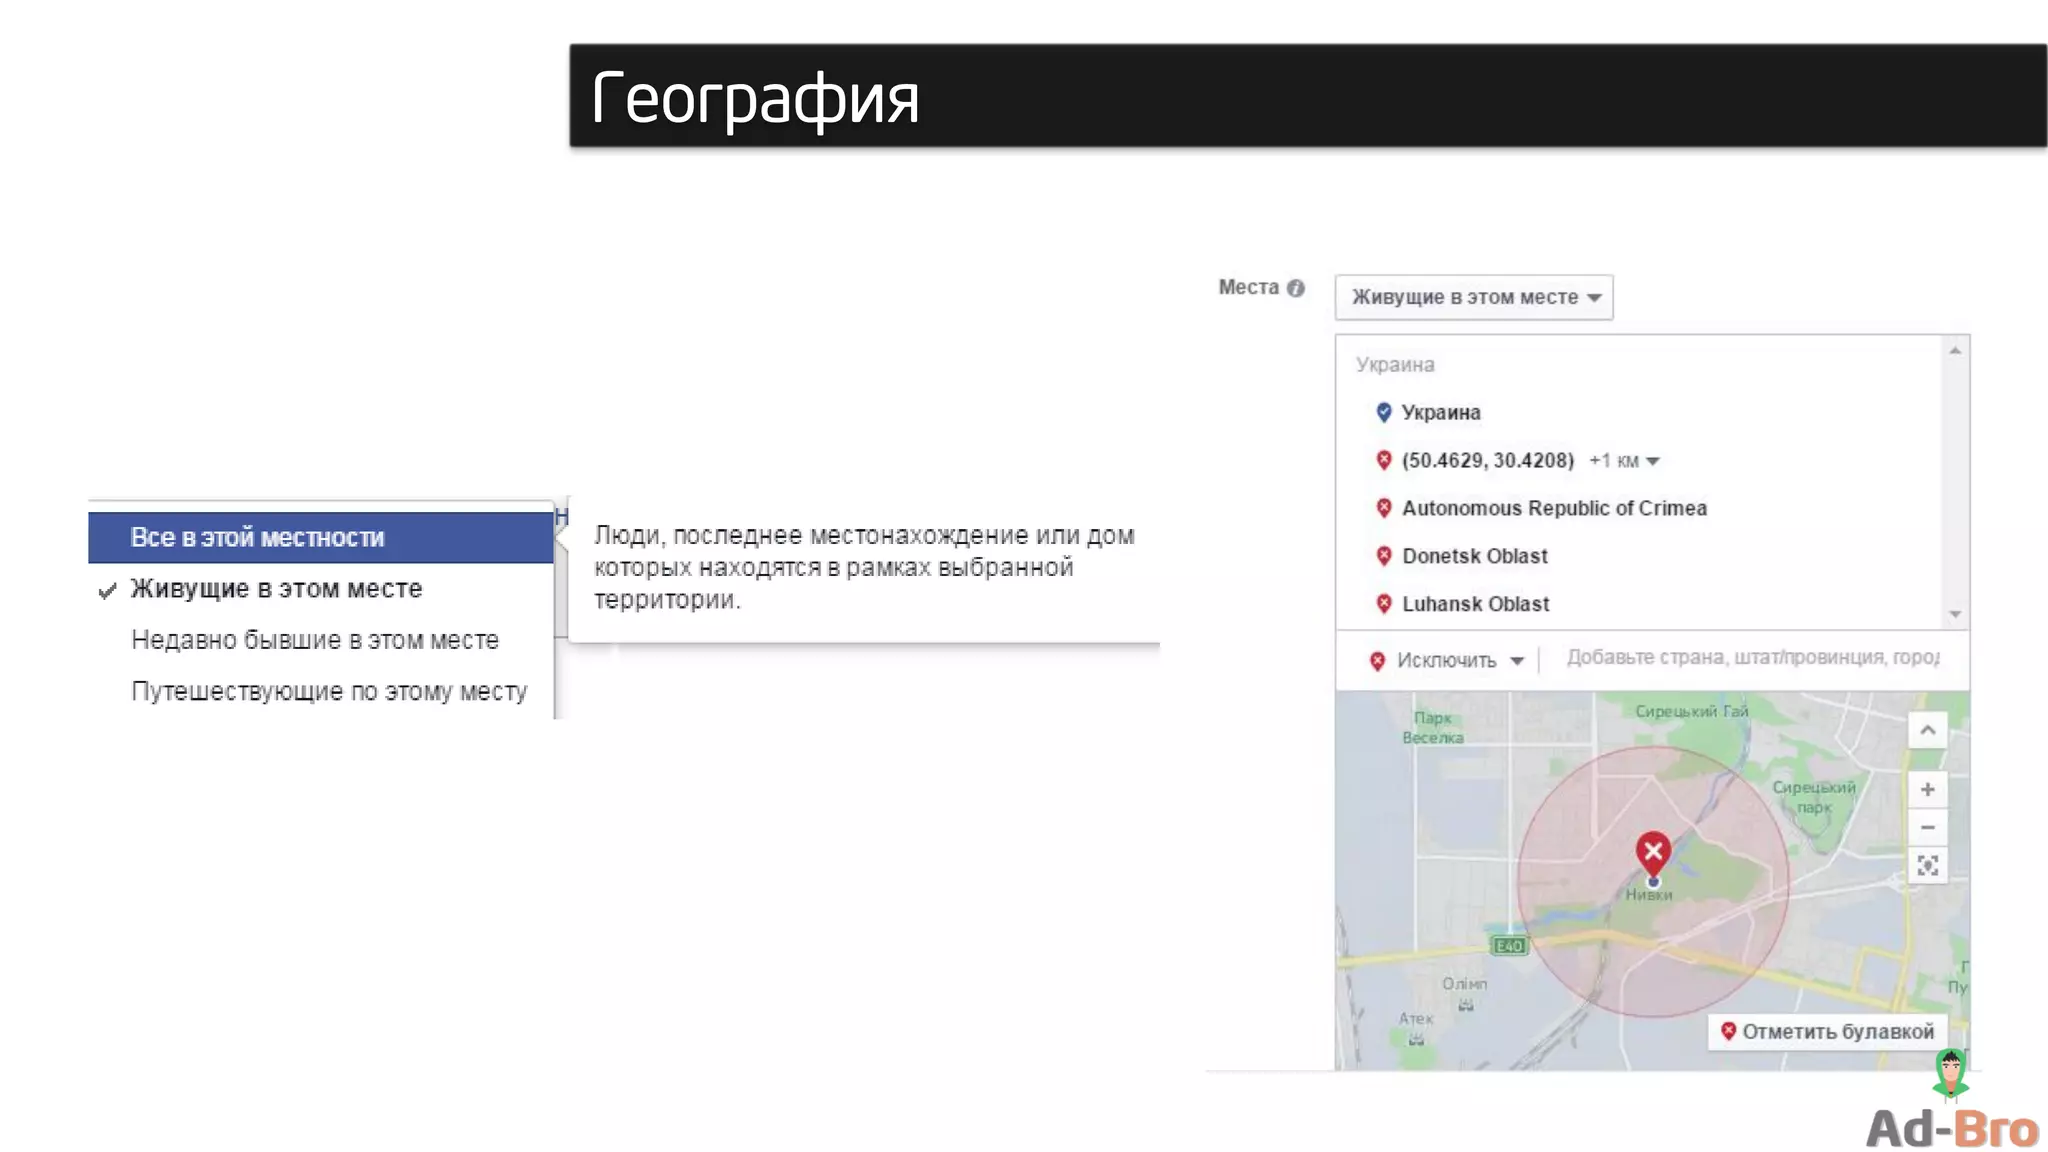Collapse the map with the chevron up button
Screen dimensions: 2048x1152
[x=1927, y=730]
